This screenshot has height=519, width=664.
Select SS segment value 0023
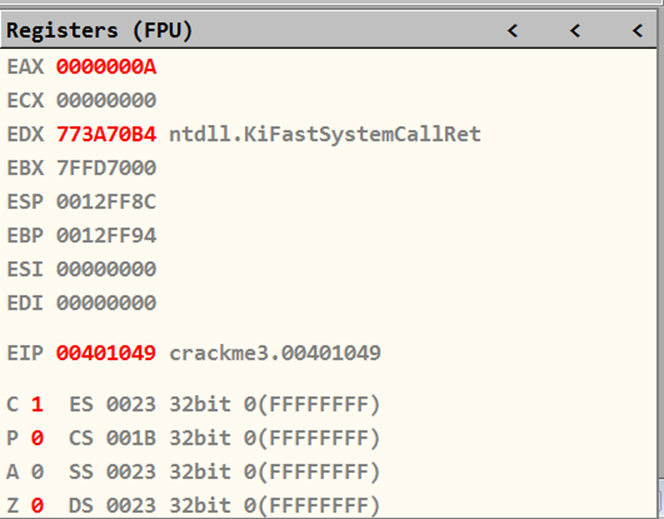(x=131, y=472)
